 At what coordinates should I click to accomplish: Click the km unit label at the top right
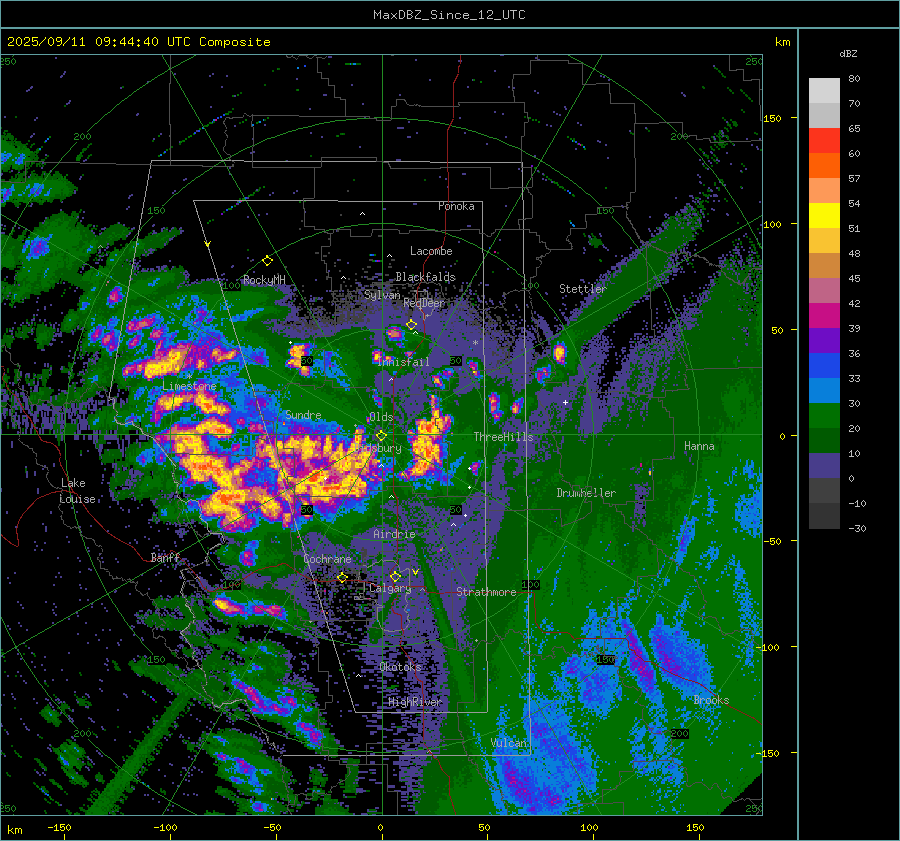point(782,42)
